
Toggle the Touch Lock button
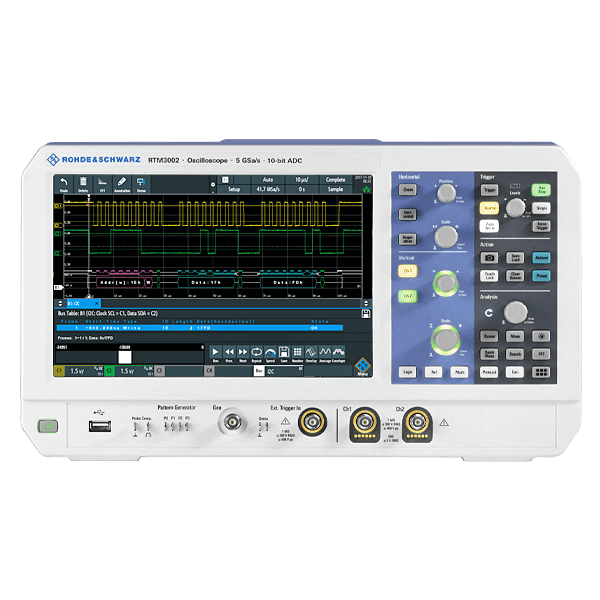coord(489,276)
